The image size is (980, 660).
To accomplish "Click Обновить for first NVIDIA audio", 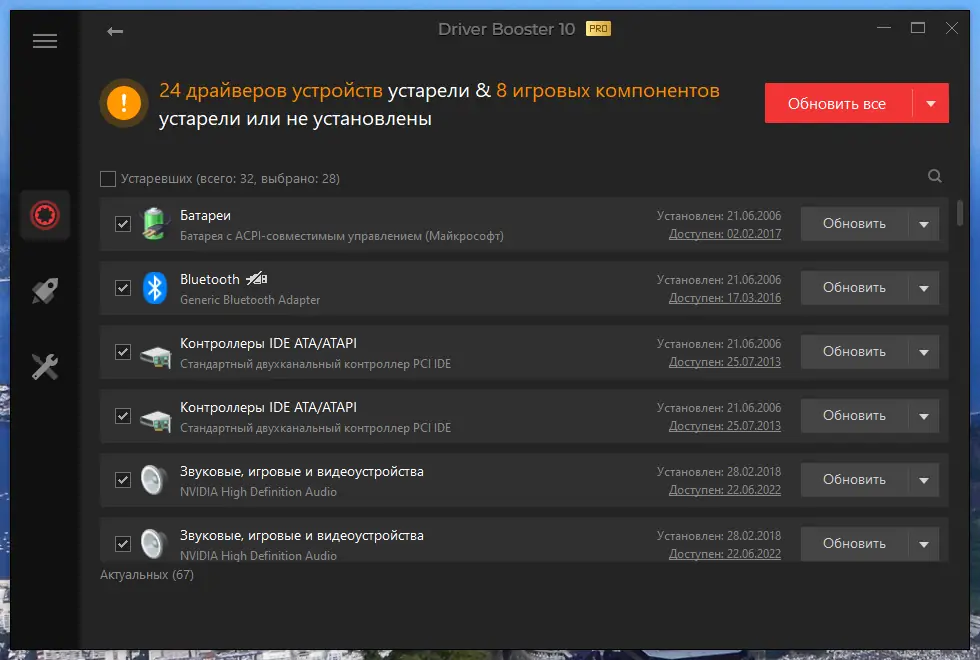I will point(854,480).
